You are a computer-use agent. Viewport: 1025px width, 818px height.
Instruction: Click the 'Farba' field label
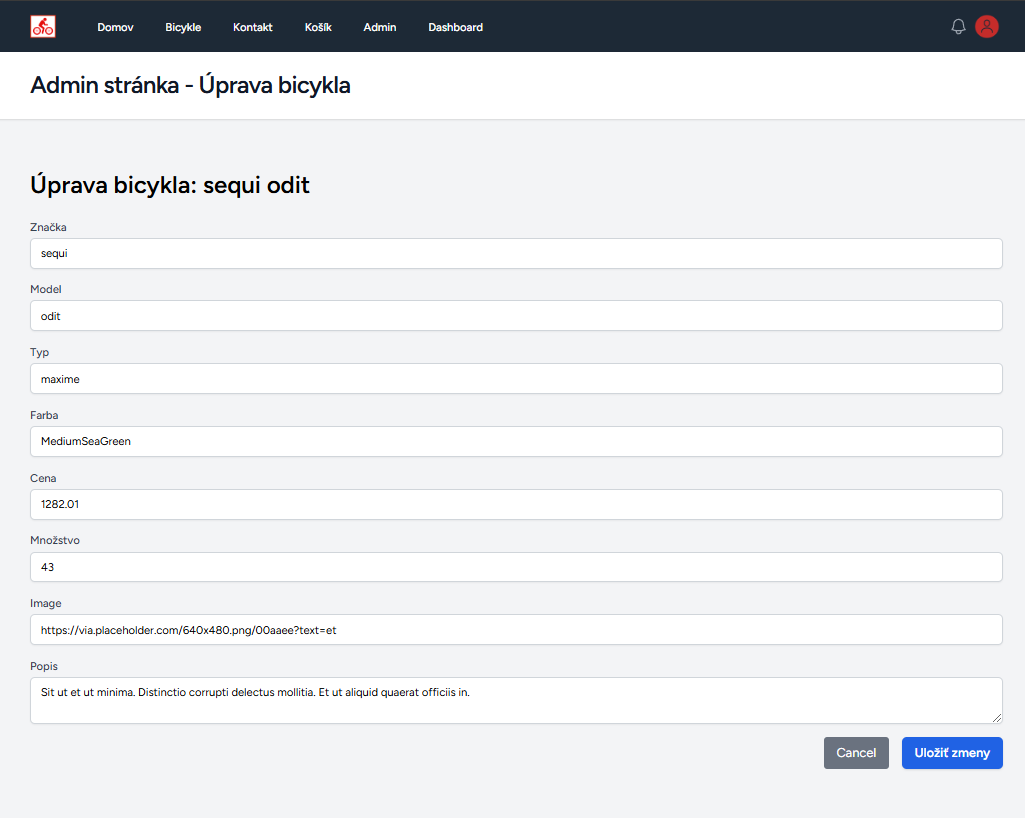point(44,415)
